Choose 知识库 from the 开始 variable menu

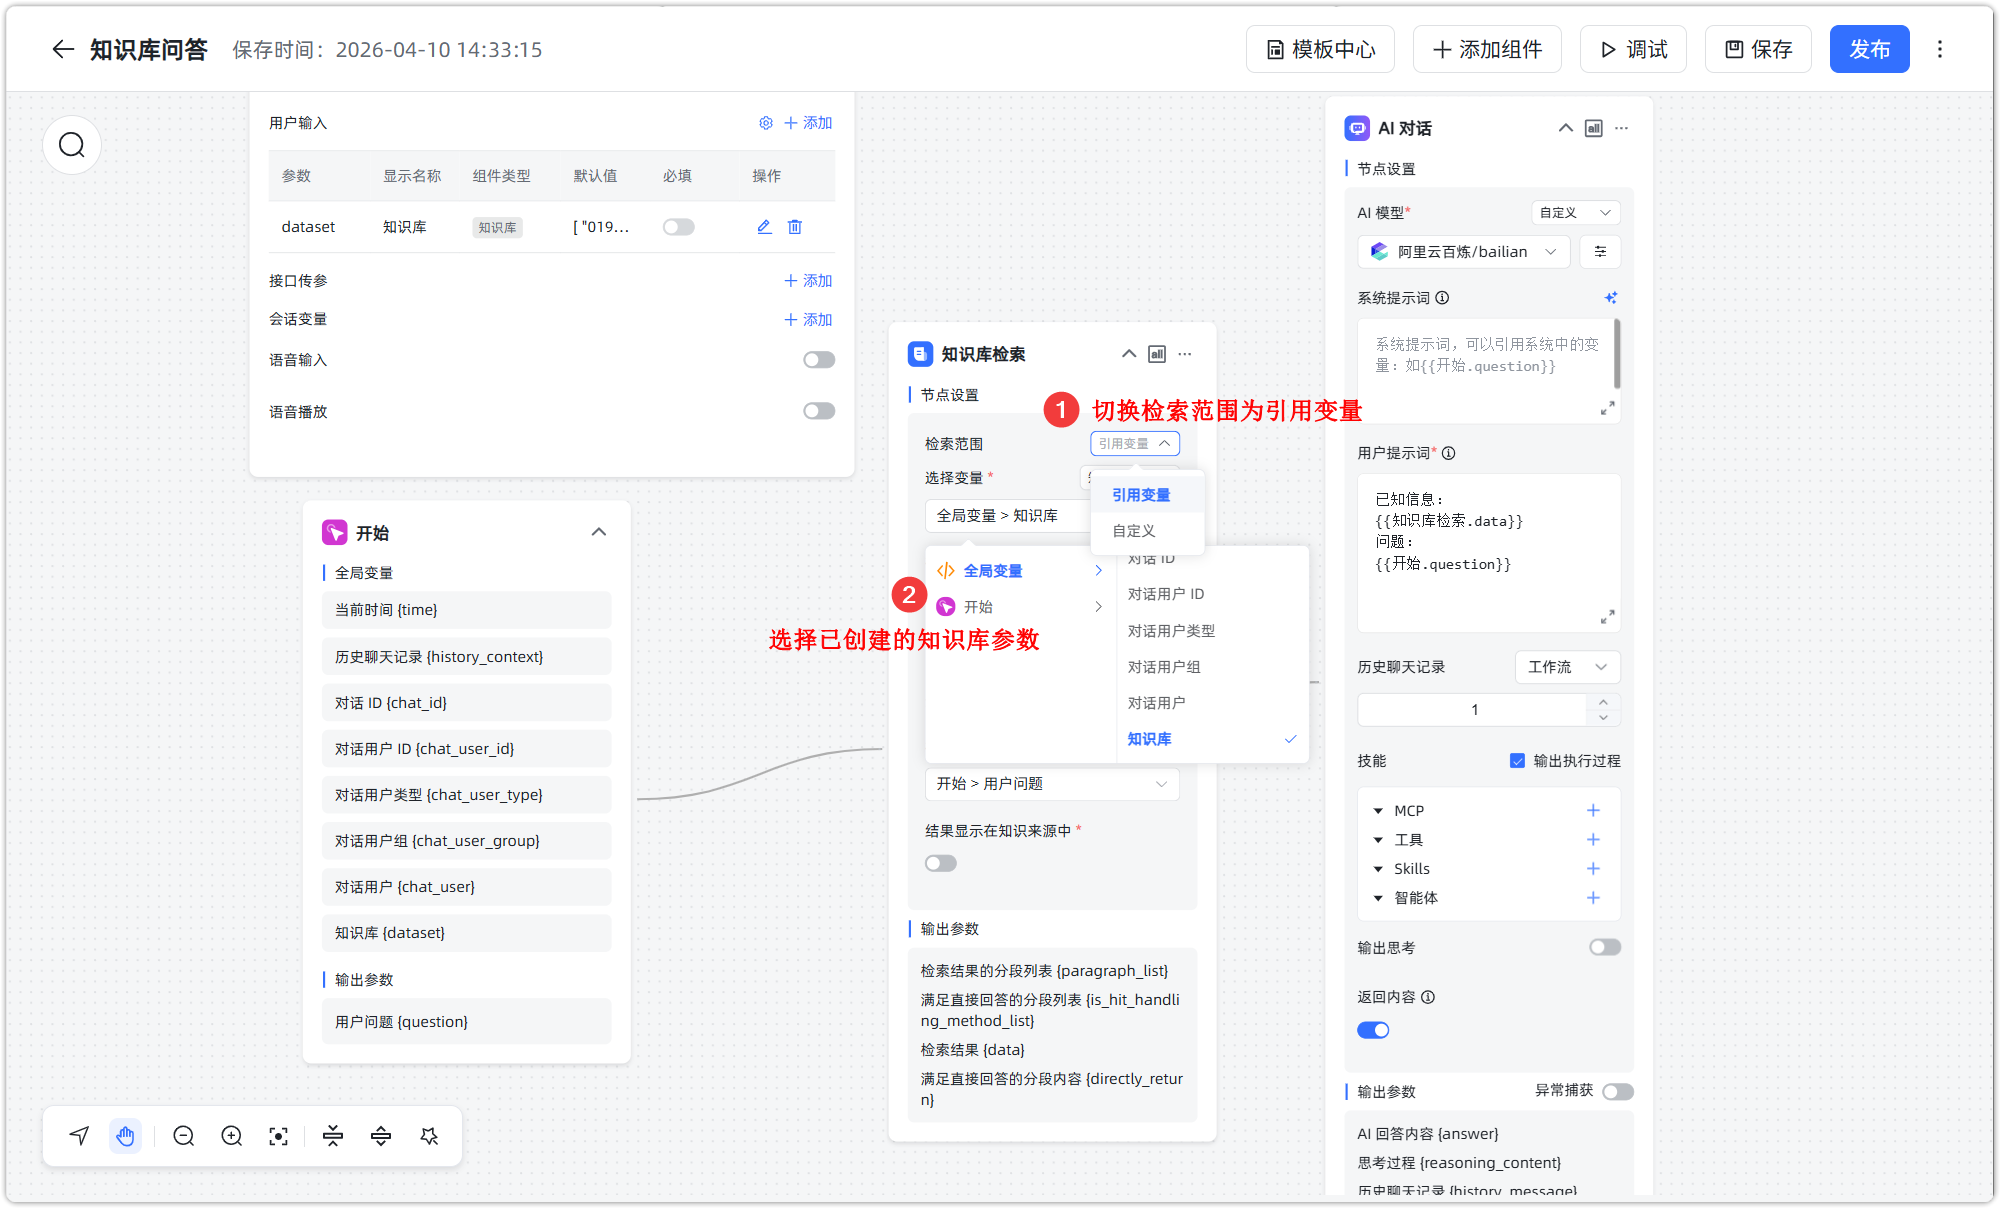pyautogui.click(x=1149, y=739)
